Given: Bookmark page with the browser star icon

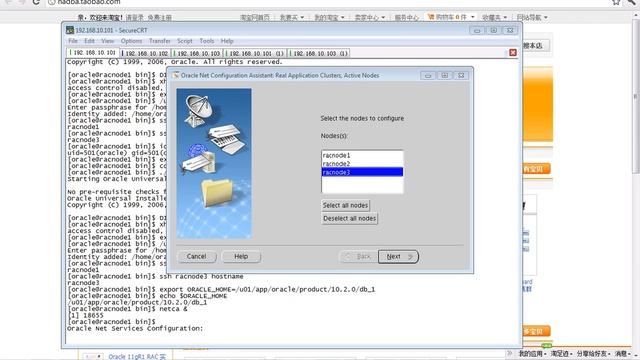Looking at the screenshot, I should click(x=616, y=2).
